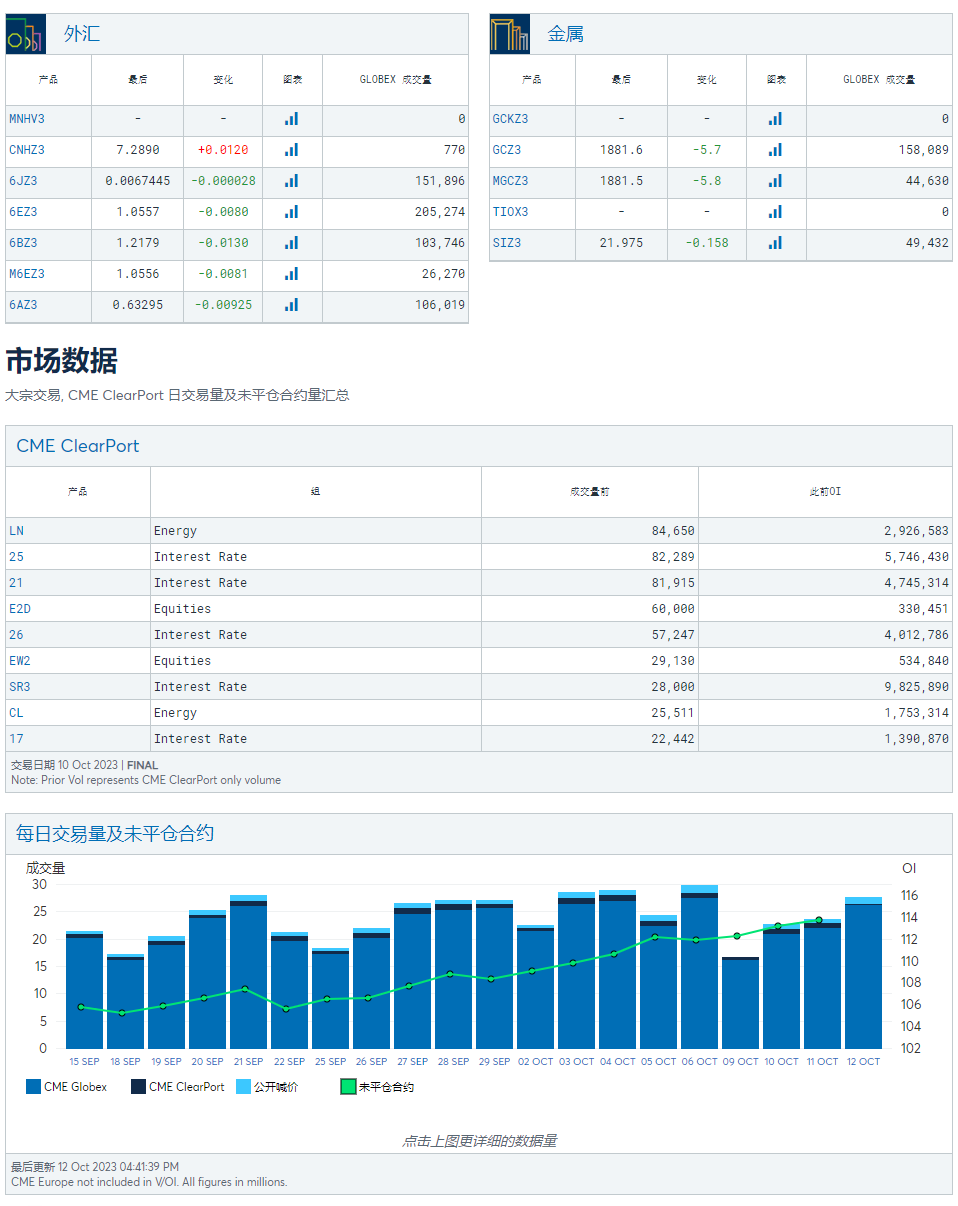This screenshot has height=1206, width=958.
Task: Toggle the 未平仓合约 legend swatch
Action: 348,1086
